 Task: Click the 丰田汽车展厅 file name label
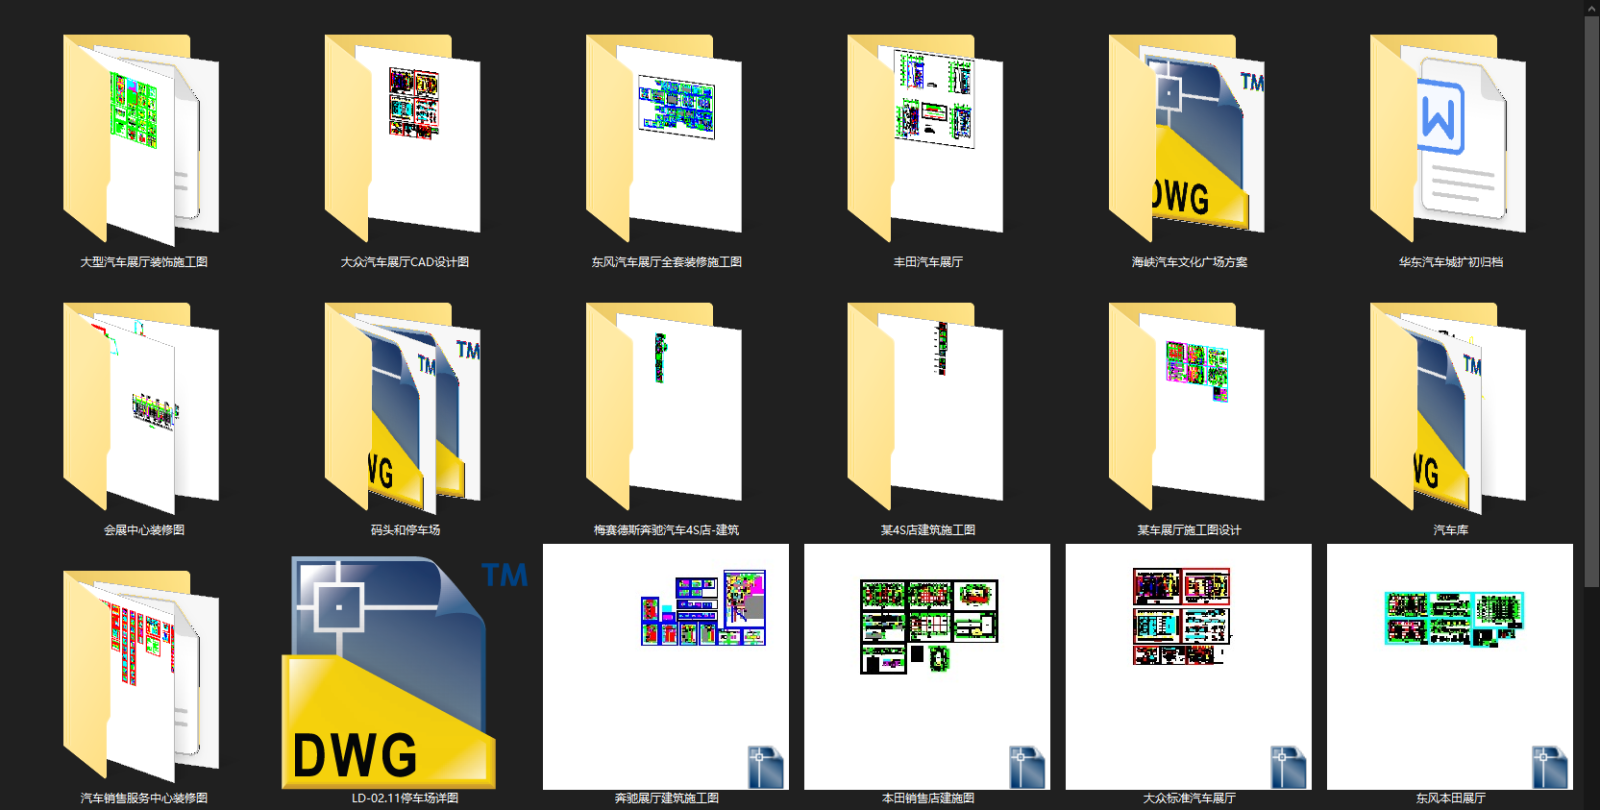[928, 262]
